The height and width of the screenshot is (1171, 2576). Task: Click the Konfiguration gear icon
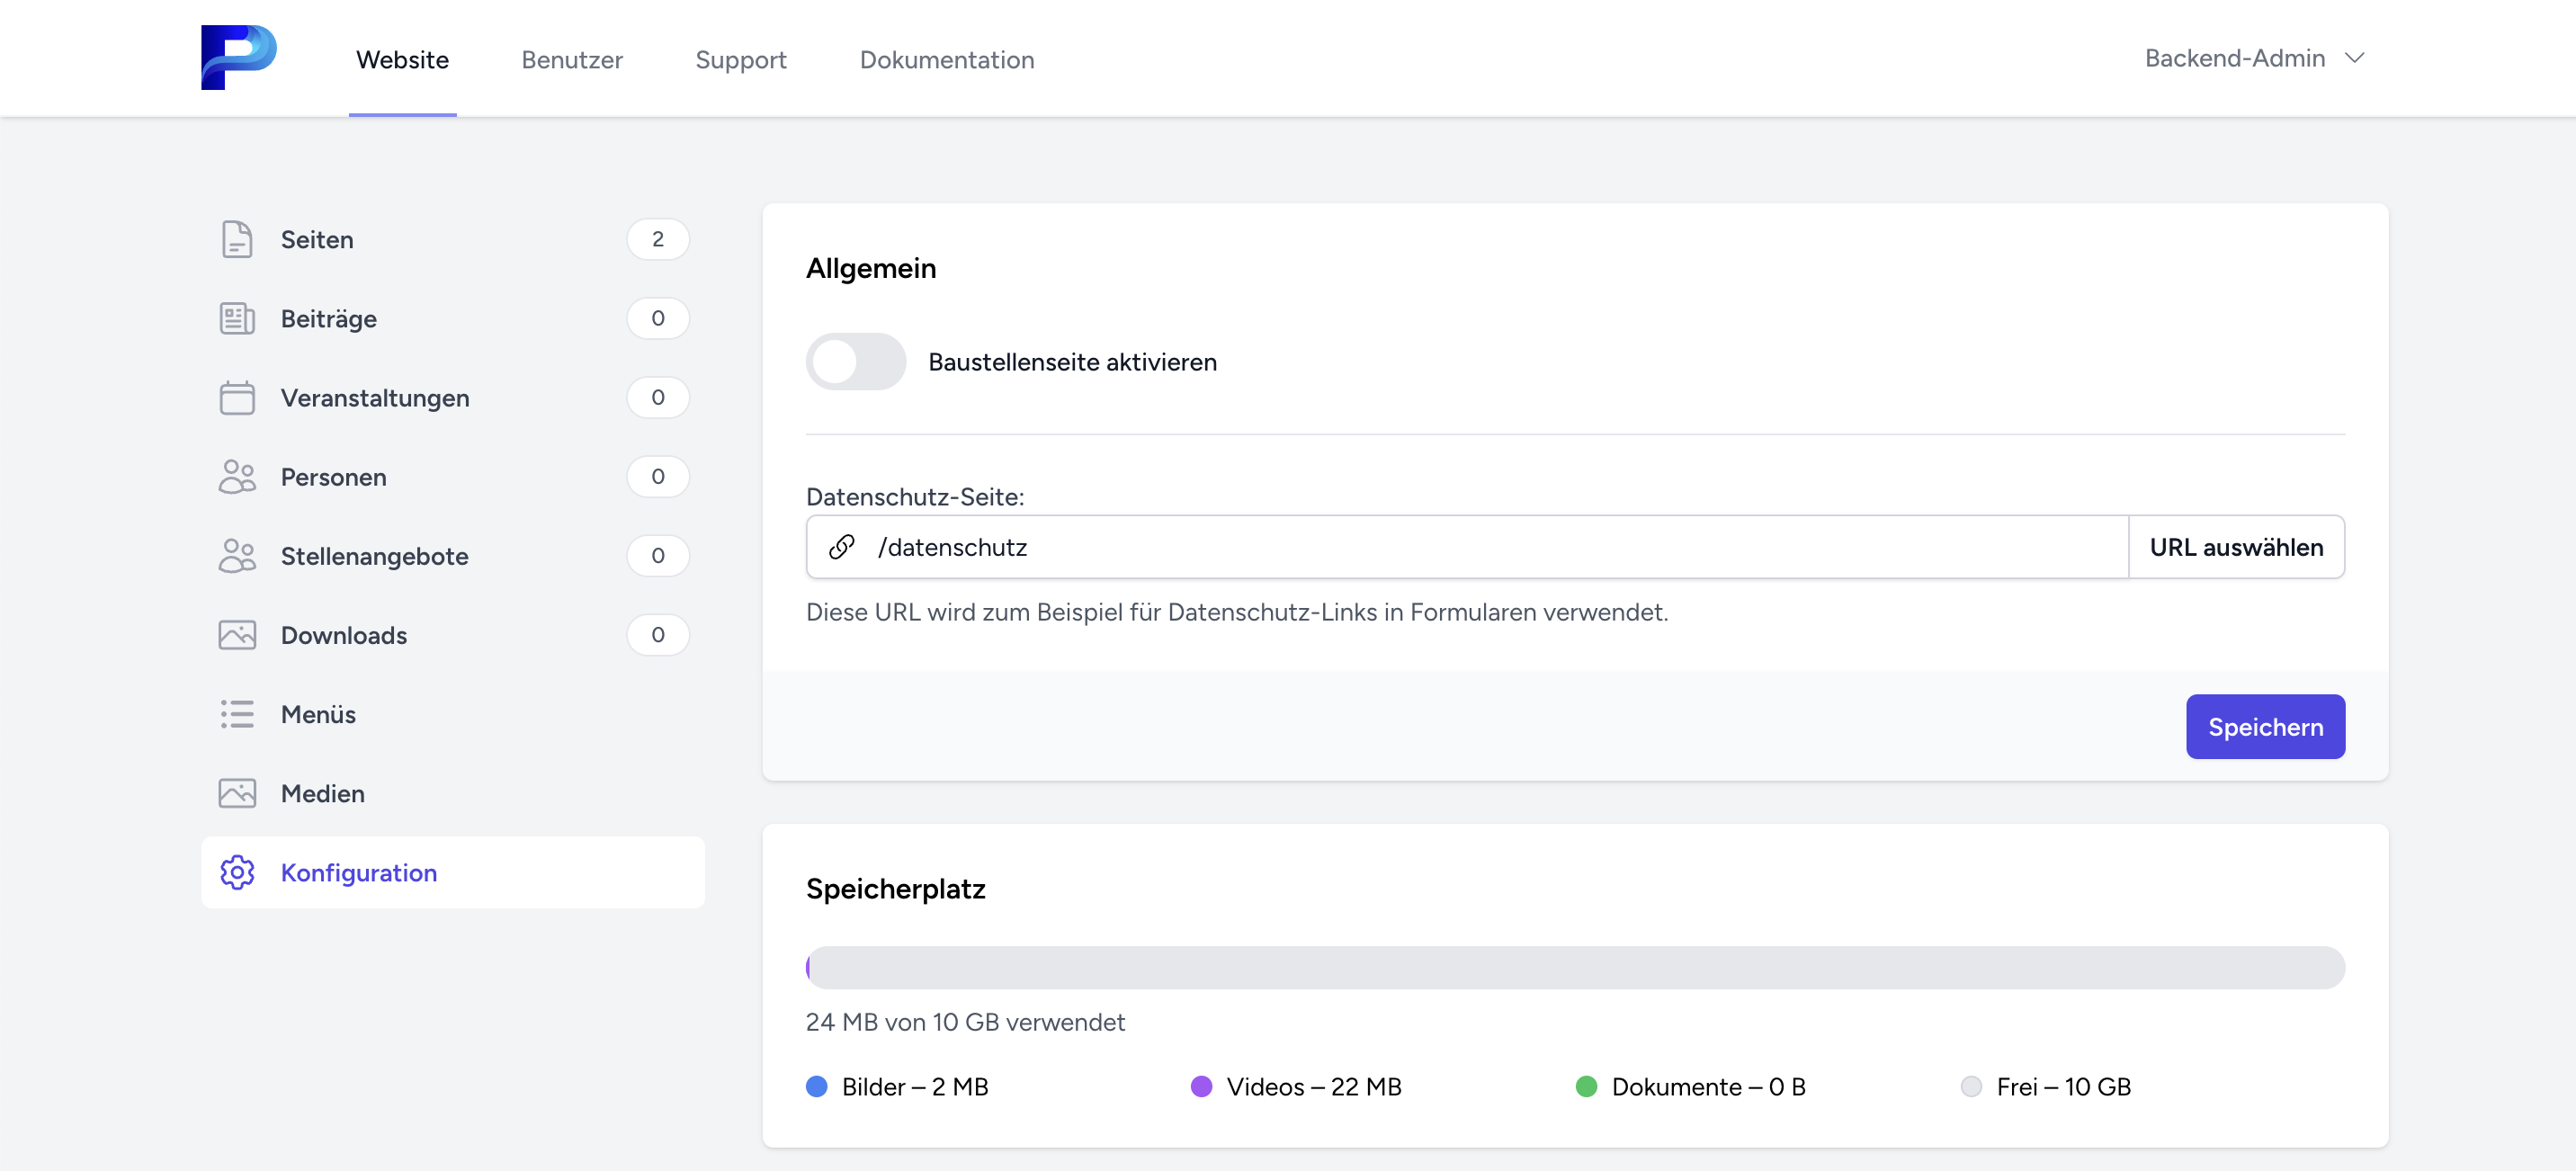237,872
